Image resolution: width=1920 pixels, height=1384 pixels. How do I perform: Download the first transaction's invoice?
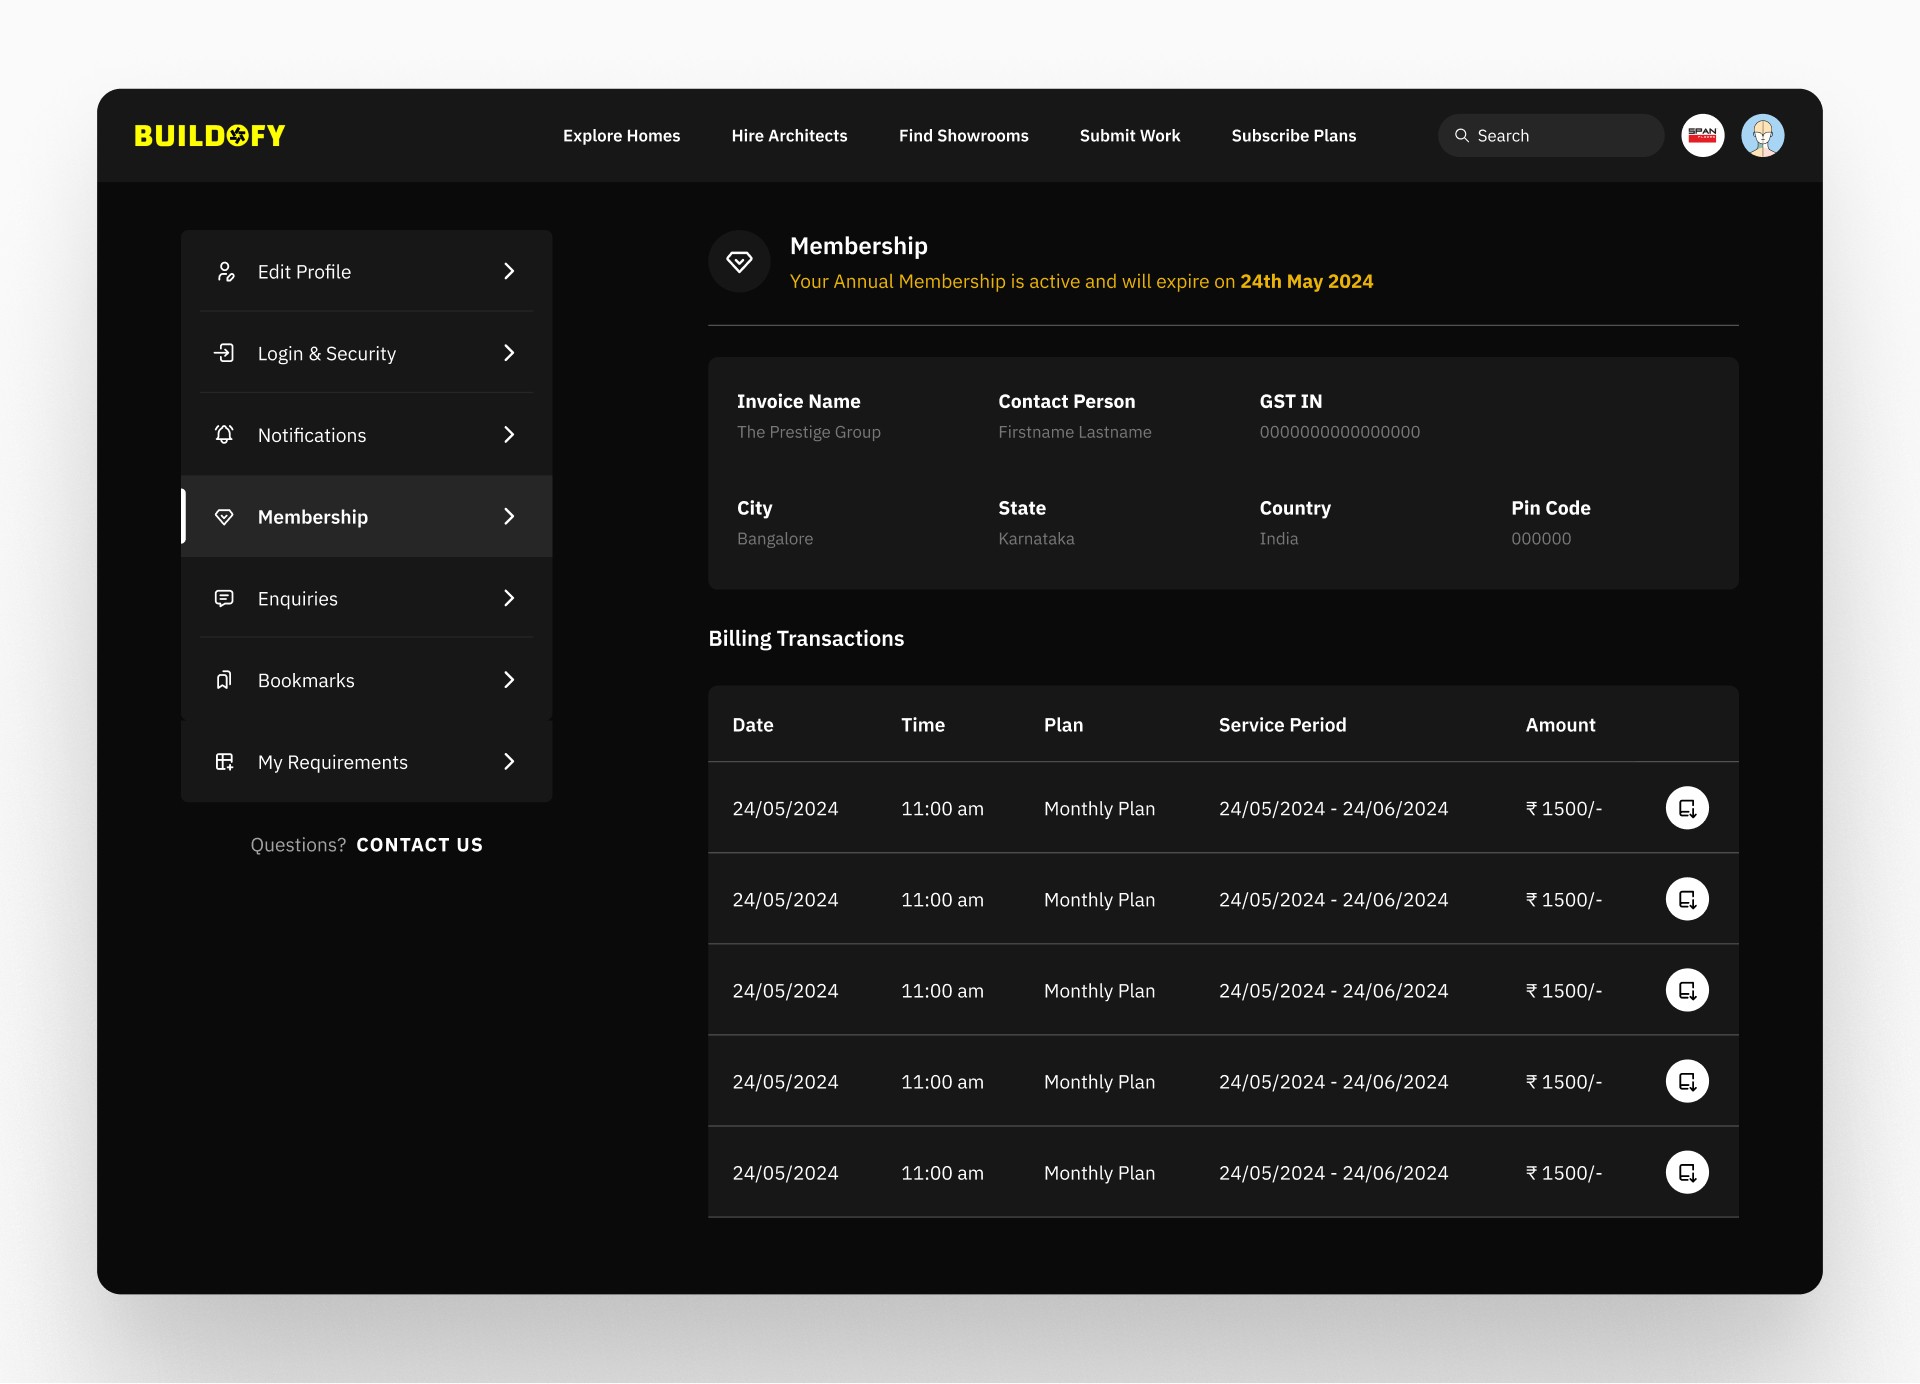tap(1687, 808)
